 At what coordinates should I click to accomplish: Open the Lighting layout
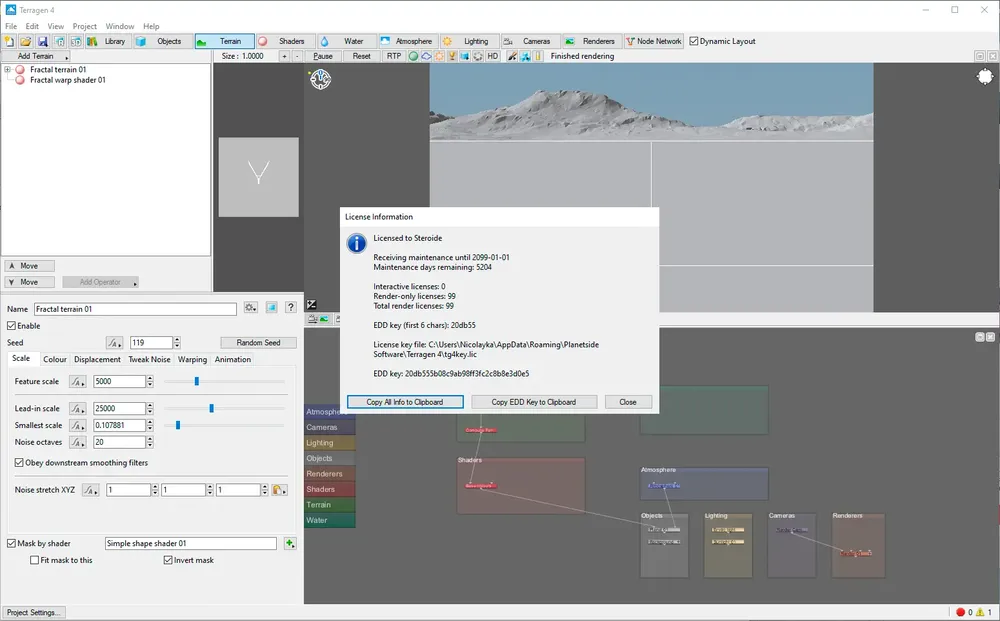pos(468,41)
